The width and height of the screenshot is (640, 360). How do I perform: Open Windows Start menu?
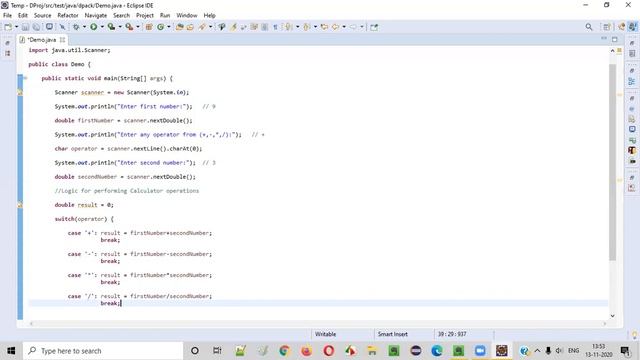pyautogui.click(x=11, y=351)
